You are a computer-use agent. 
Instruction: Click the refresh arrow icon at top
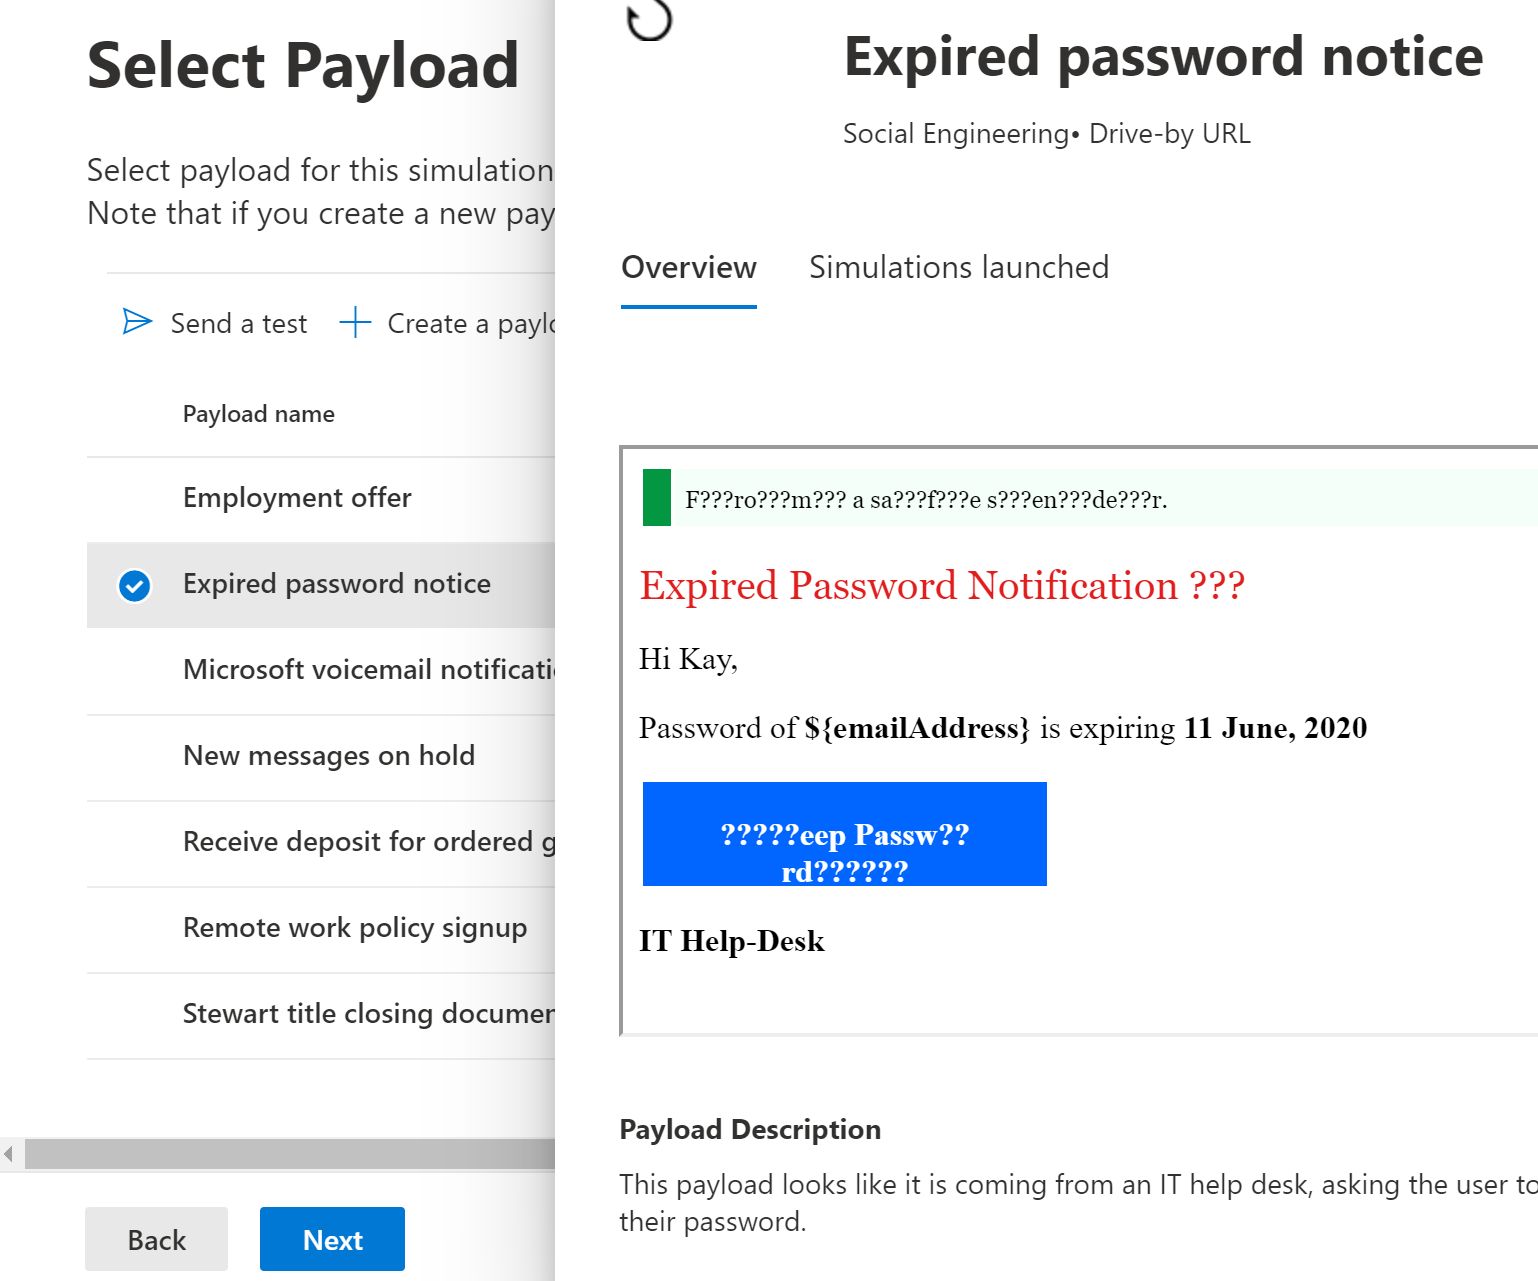pyautogui.click(x=648, y=20)
